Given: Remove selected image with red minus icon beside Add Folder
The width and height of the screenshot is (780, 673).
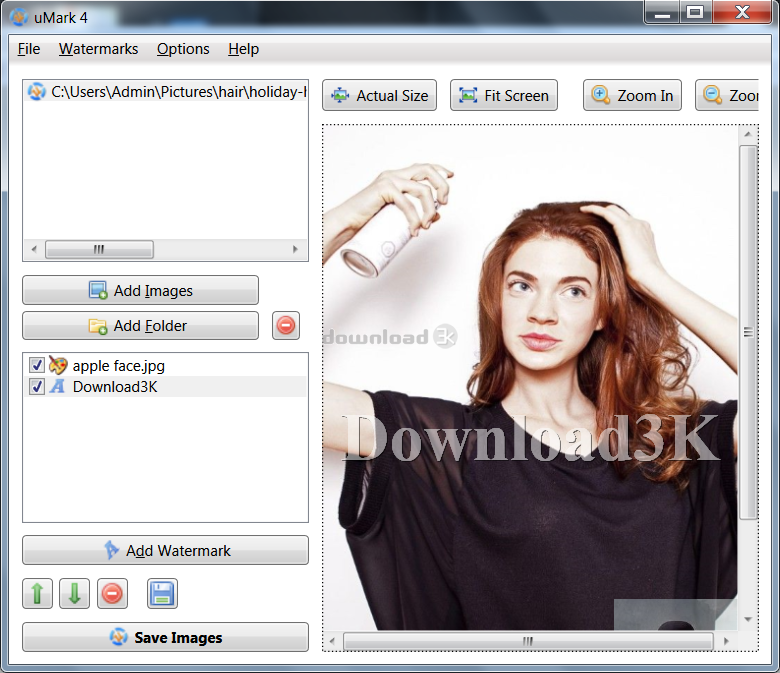Looking at the screenshot, I should coord(286,326).
